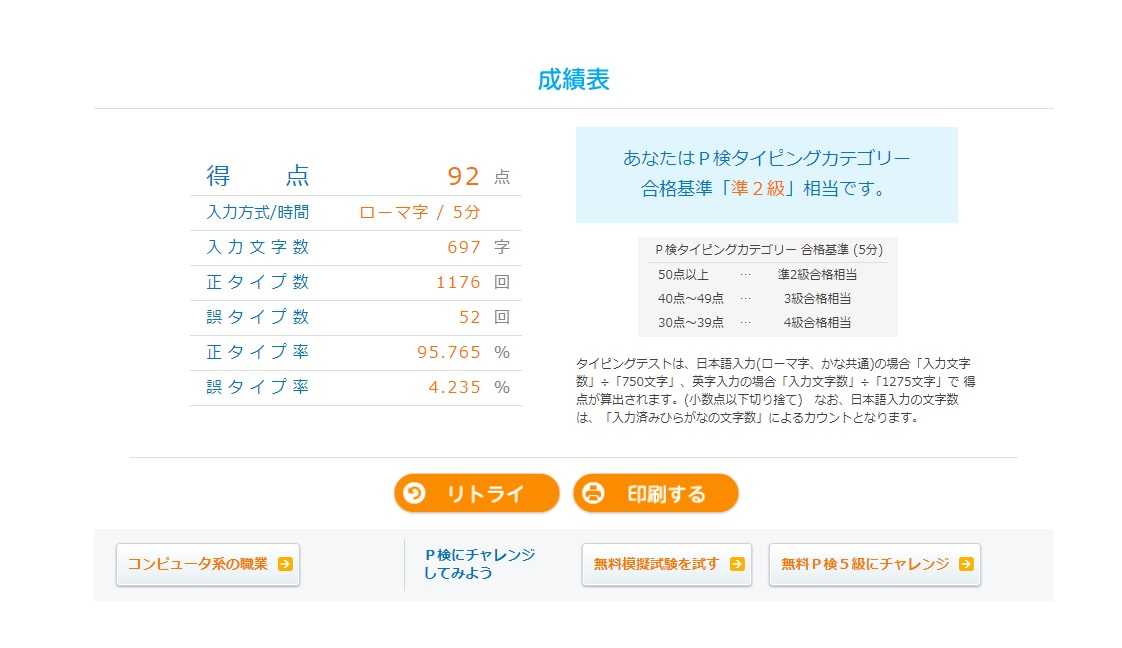The image size is (1122, 648).
Task: Click arrow icon beside 無料P検5級にチャレンジ
Action: 966,564
